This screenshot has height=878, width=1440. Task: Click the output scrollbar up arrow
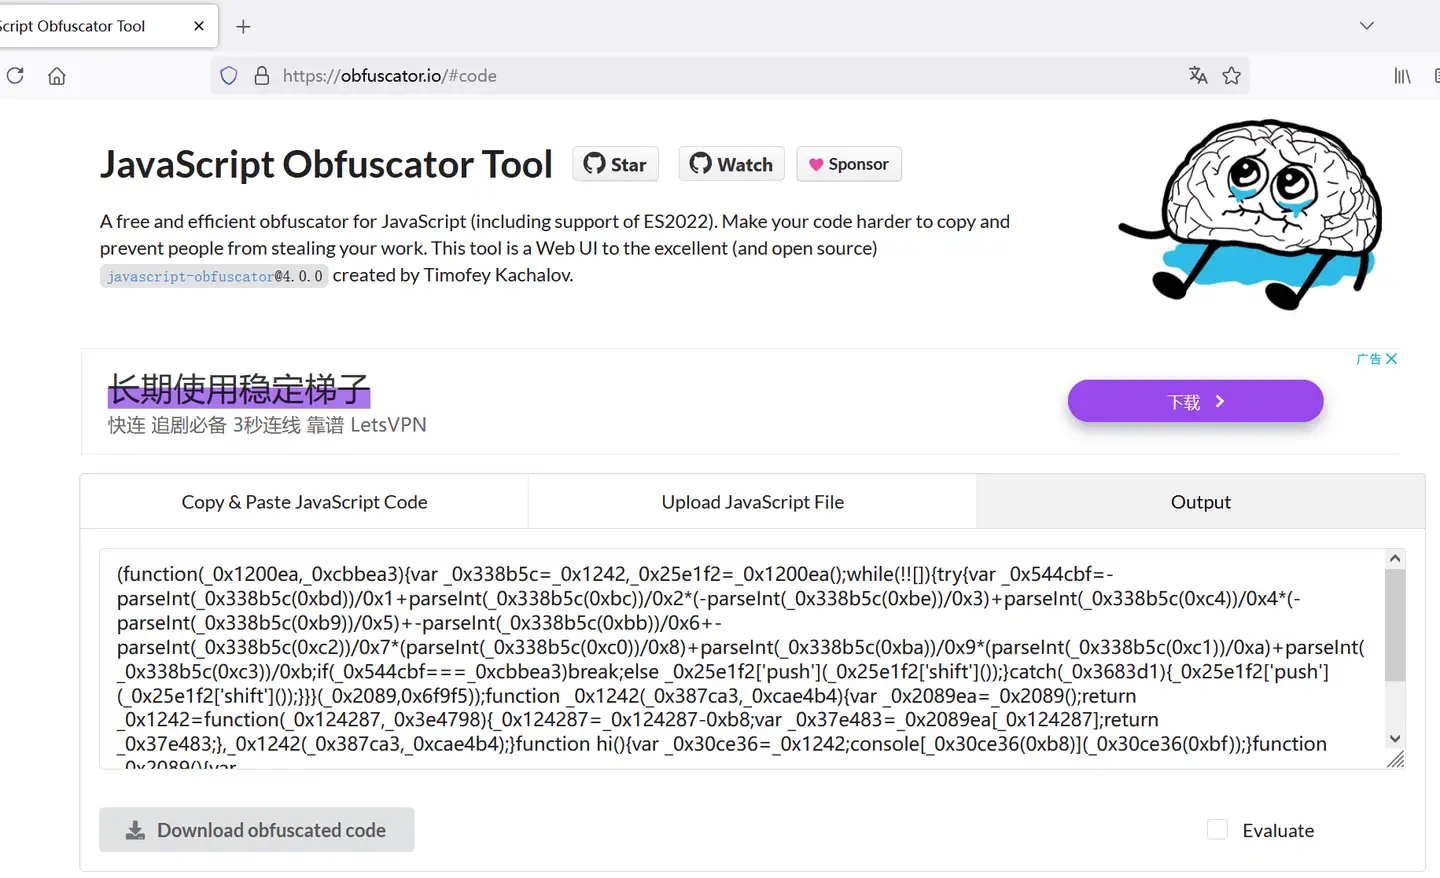pos(1395,559)
